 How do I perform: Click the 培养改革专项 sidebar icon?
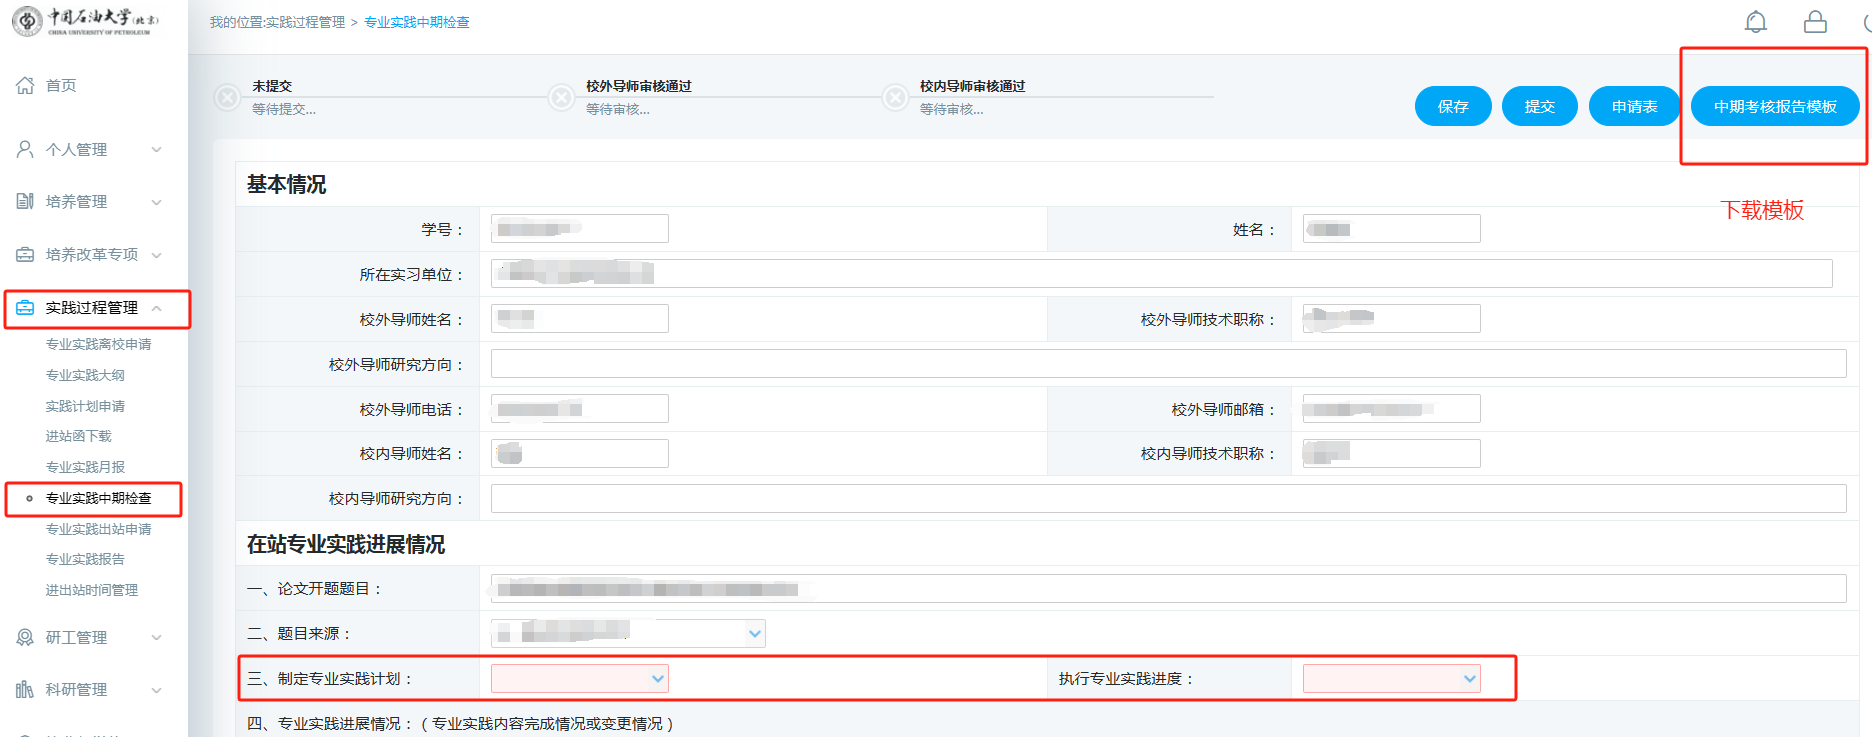click(x=25, y=255)
